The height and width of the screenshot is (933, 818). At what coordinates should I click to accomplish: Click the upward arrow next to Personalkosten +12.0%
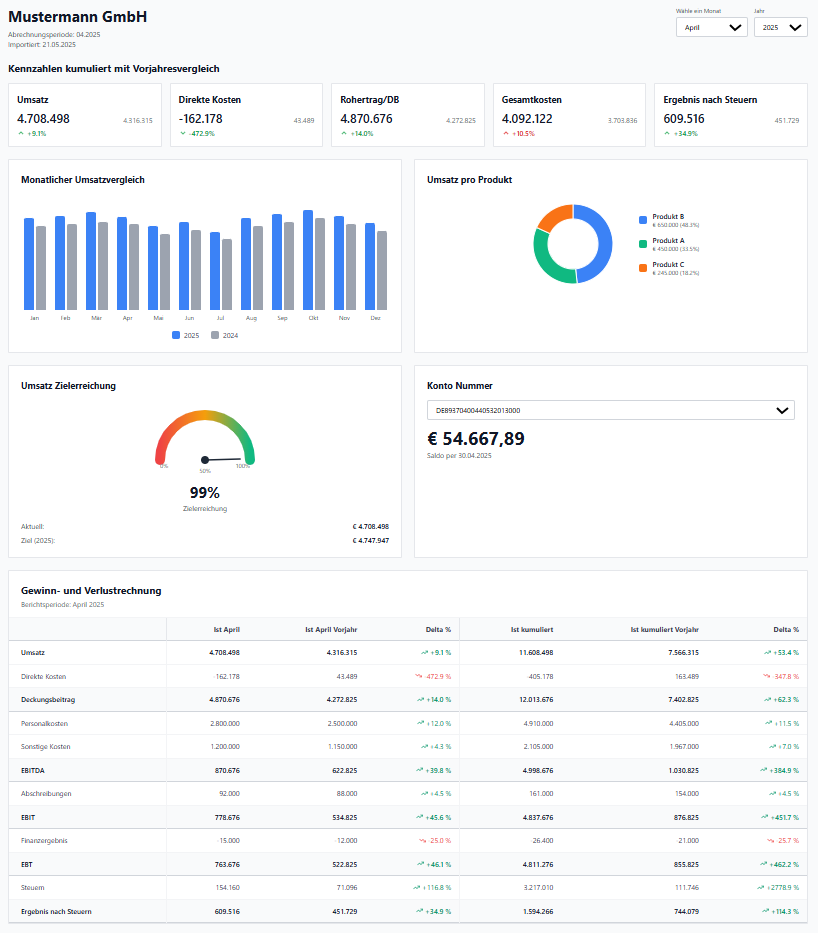[421, 723]
